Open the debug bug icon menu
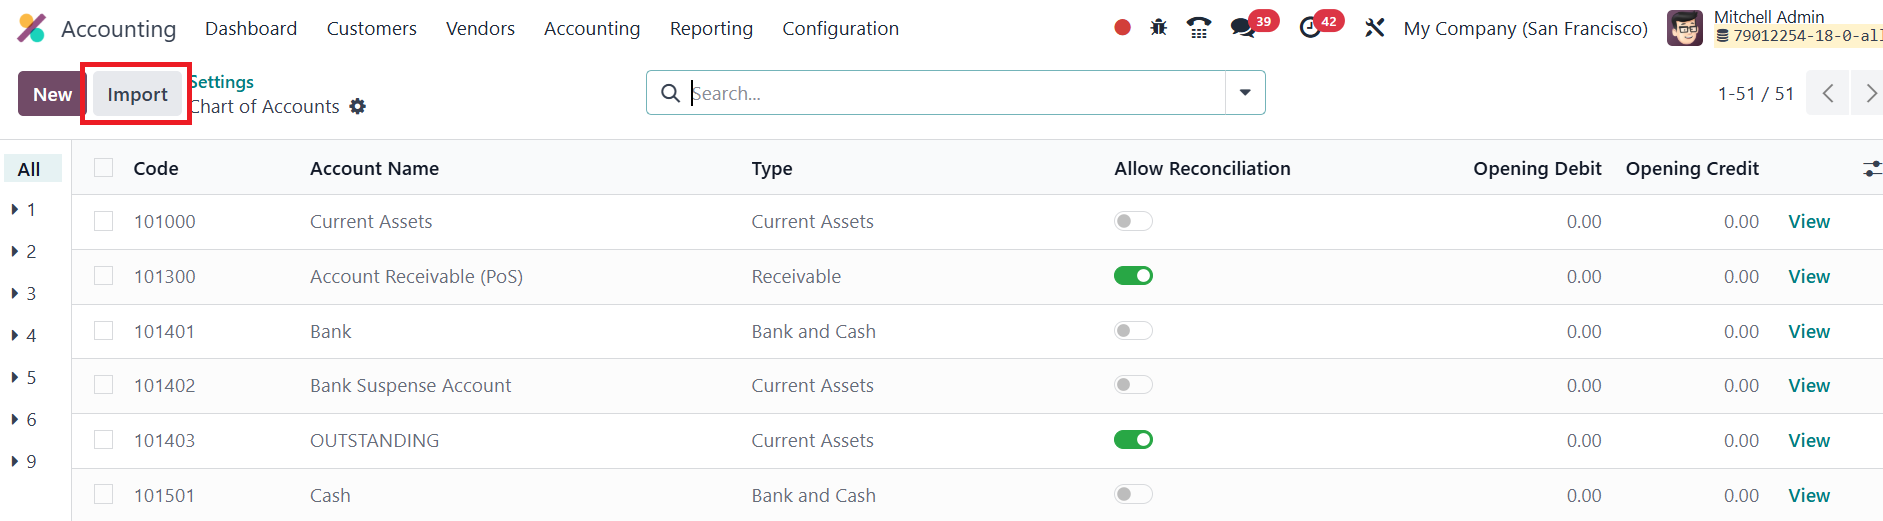1883x521 pixels. click(x=1159, y=28)
